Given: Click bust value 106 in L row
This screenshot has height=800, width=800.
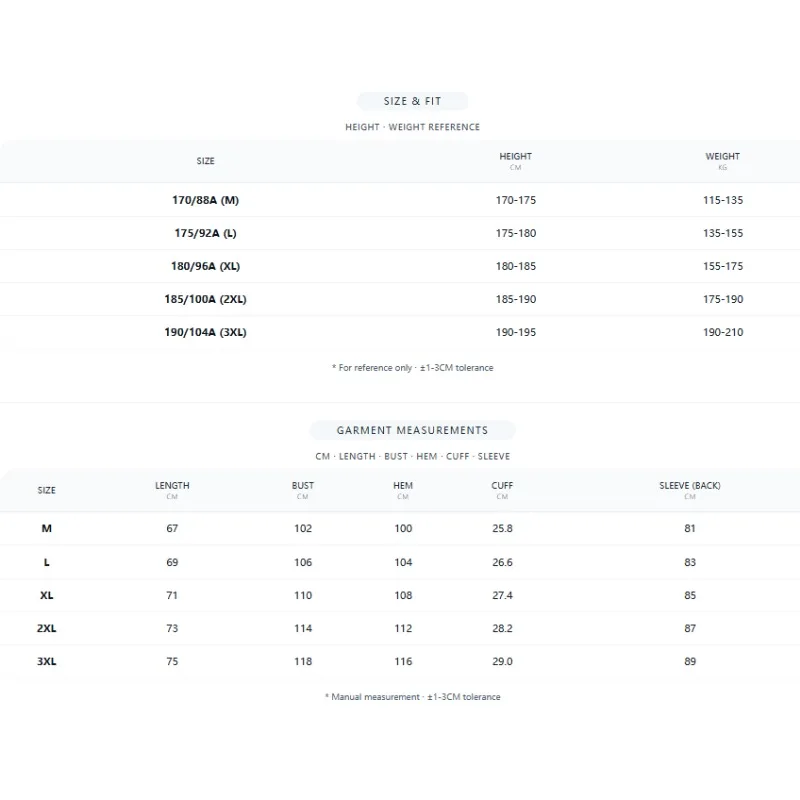Looking at the screenshot, I should tap(303, 562).
